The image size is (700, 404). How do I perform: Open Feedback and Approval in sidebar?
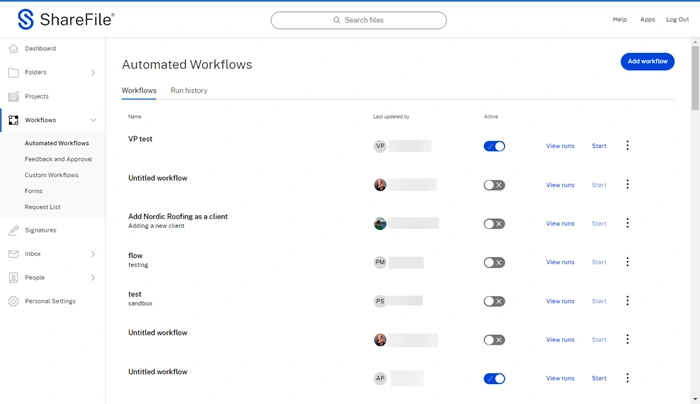click(58, 159)
